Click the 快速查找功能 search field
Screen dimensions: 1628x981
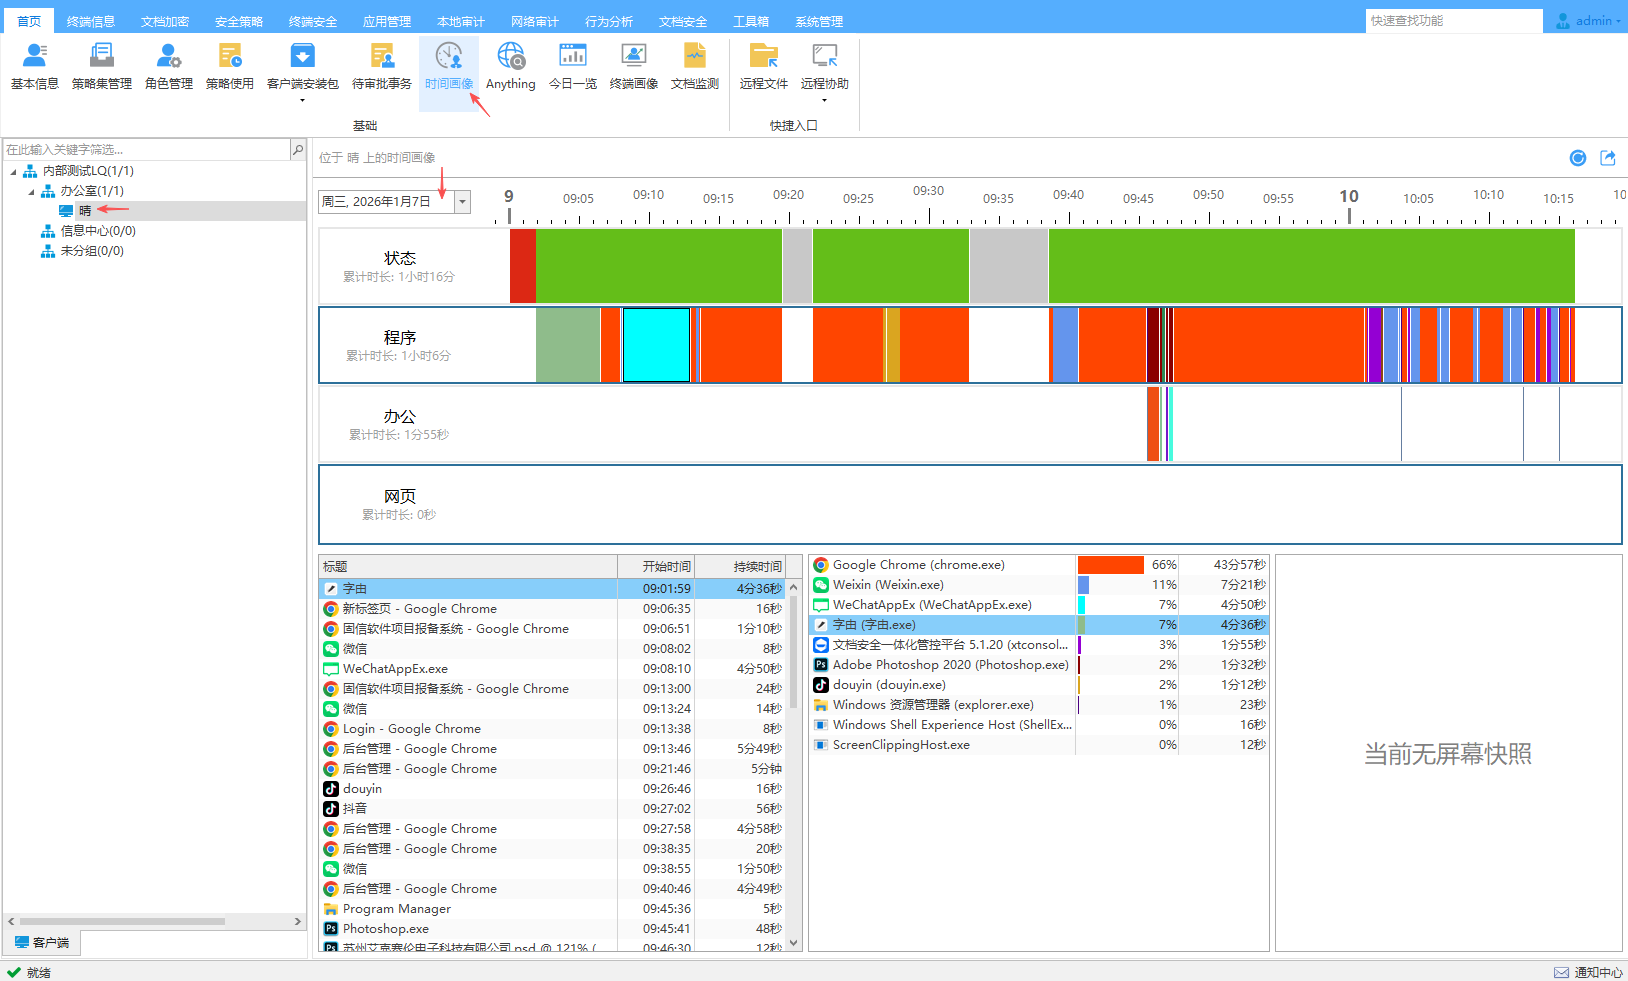tap(1452, 21)
